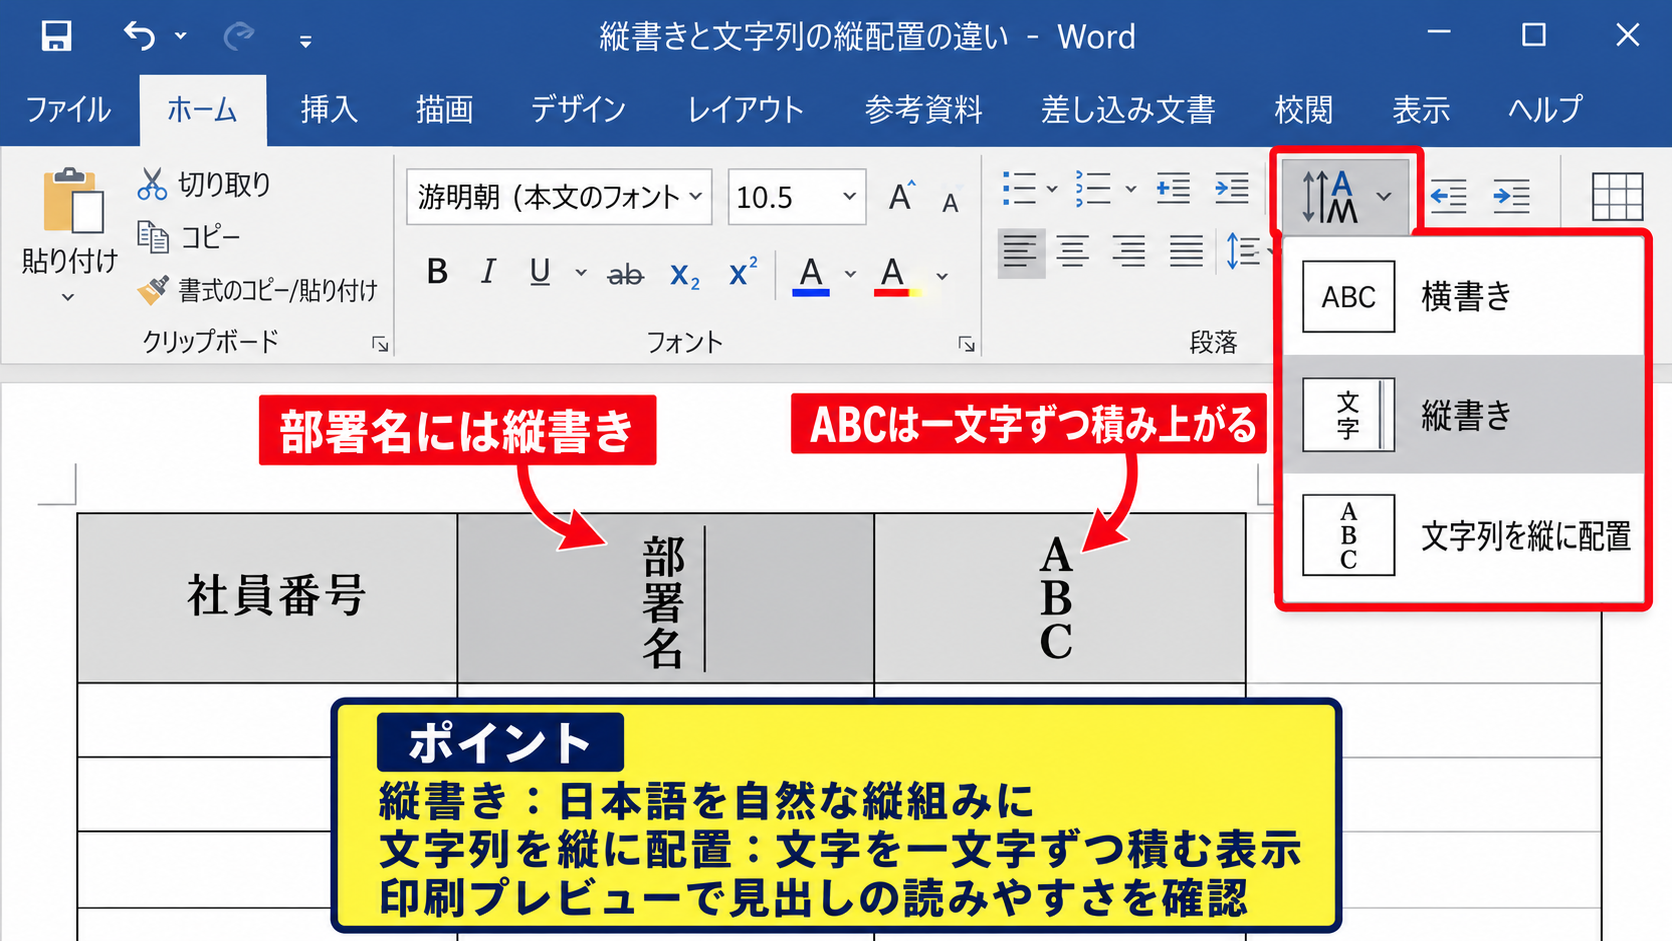Open the ファイル tab

(68, 109)
